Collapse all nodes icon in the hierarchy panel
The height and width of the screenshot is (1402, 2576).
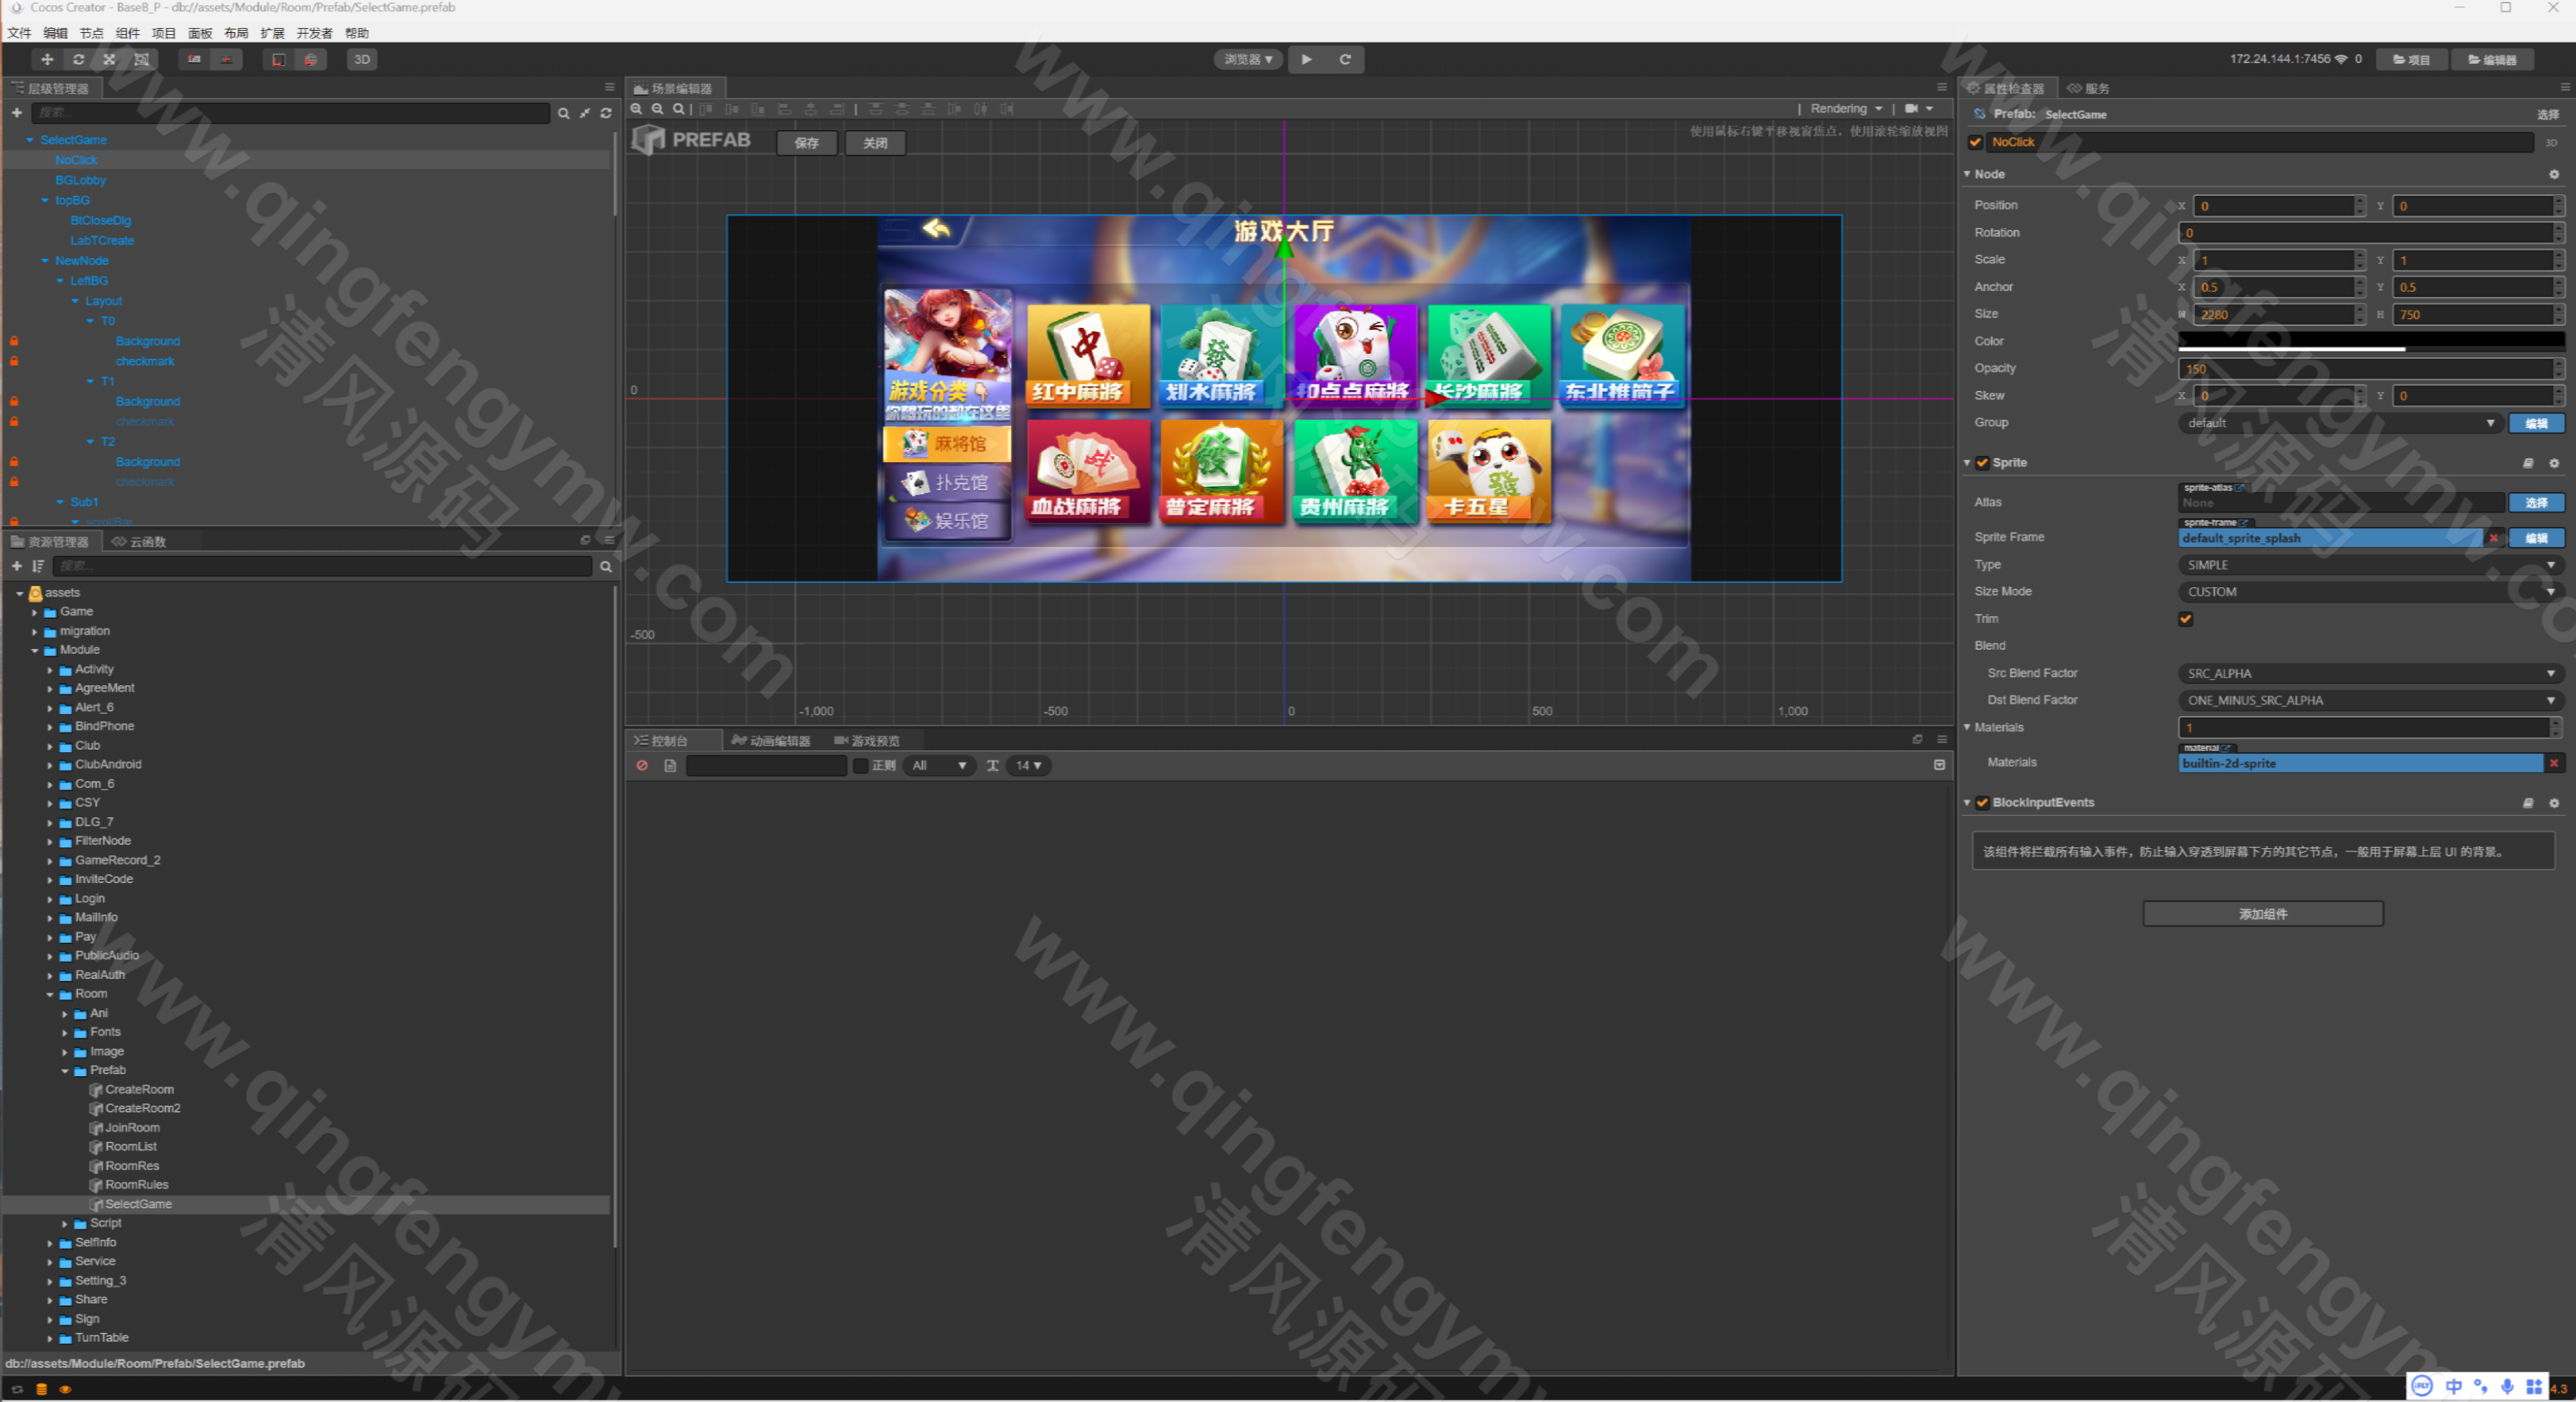point(585,114)
